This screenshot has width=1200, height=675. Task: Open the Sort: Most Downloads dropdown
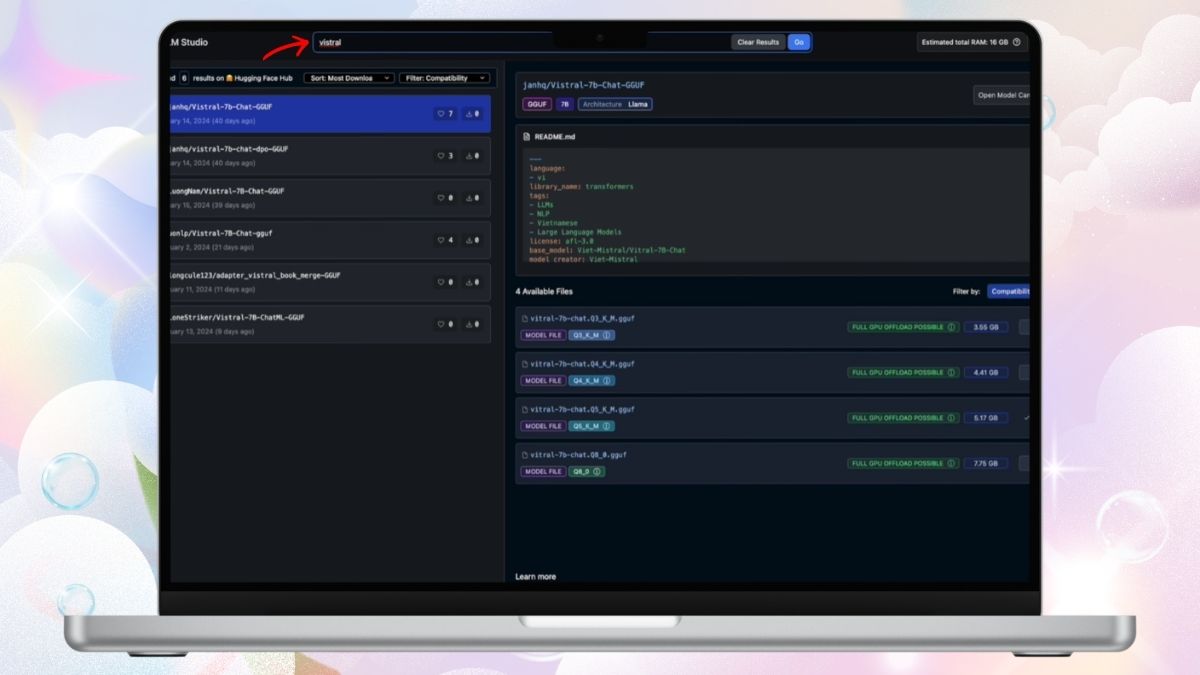[x=350, y=78]
